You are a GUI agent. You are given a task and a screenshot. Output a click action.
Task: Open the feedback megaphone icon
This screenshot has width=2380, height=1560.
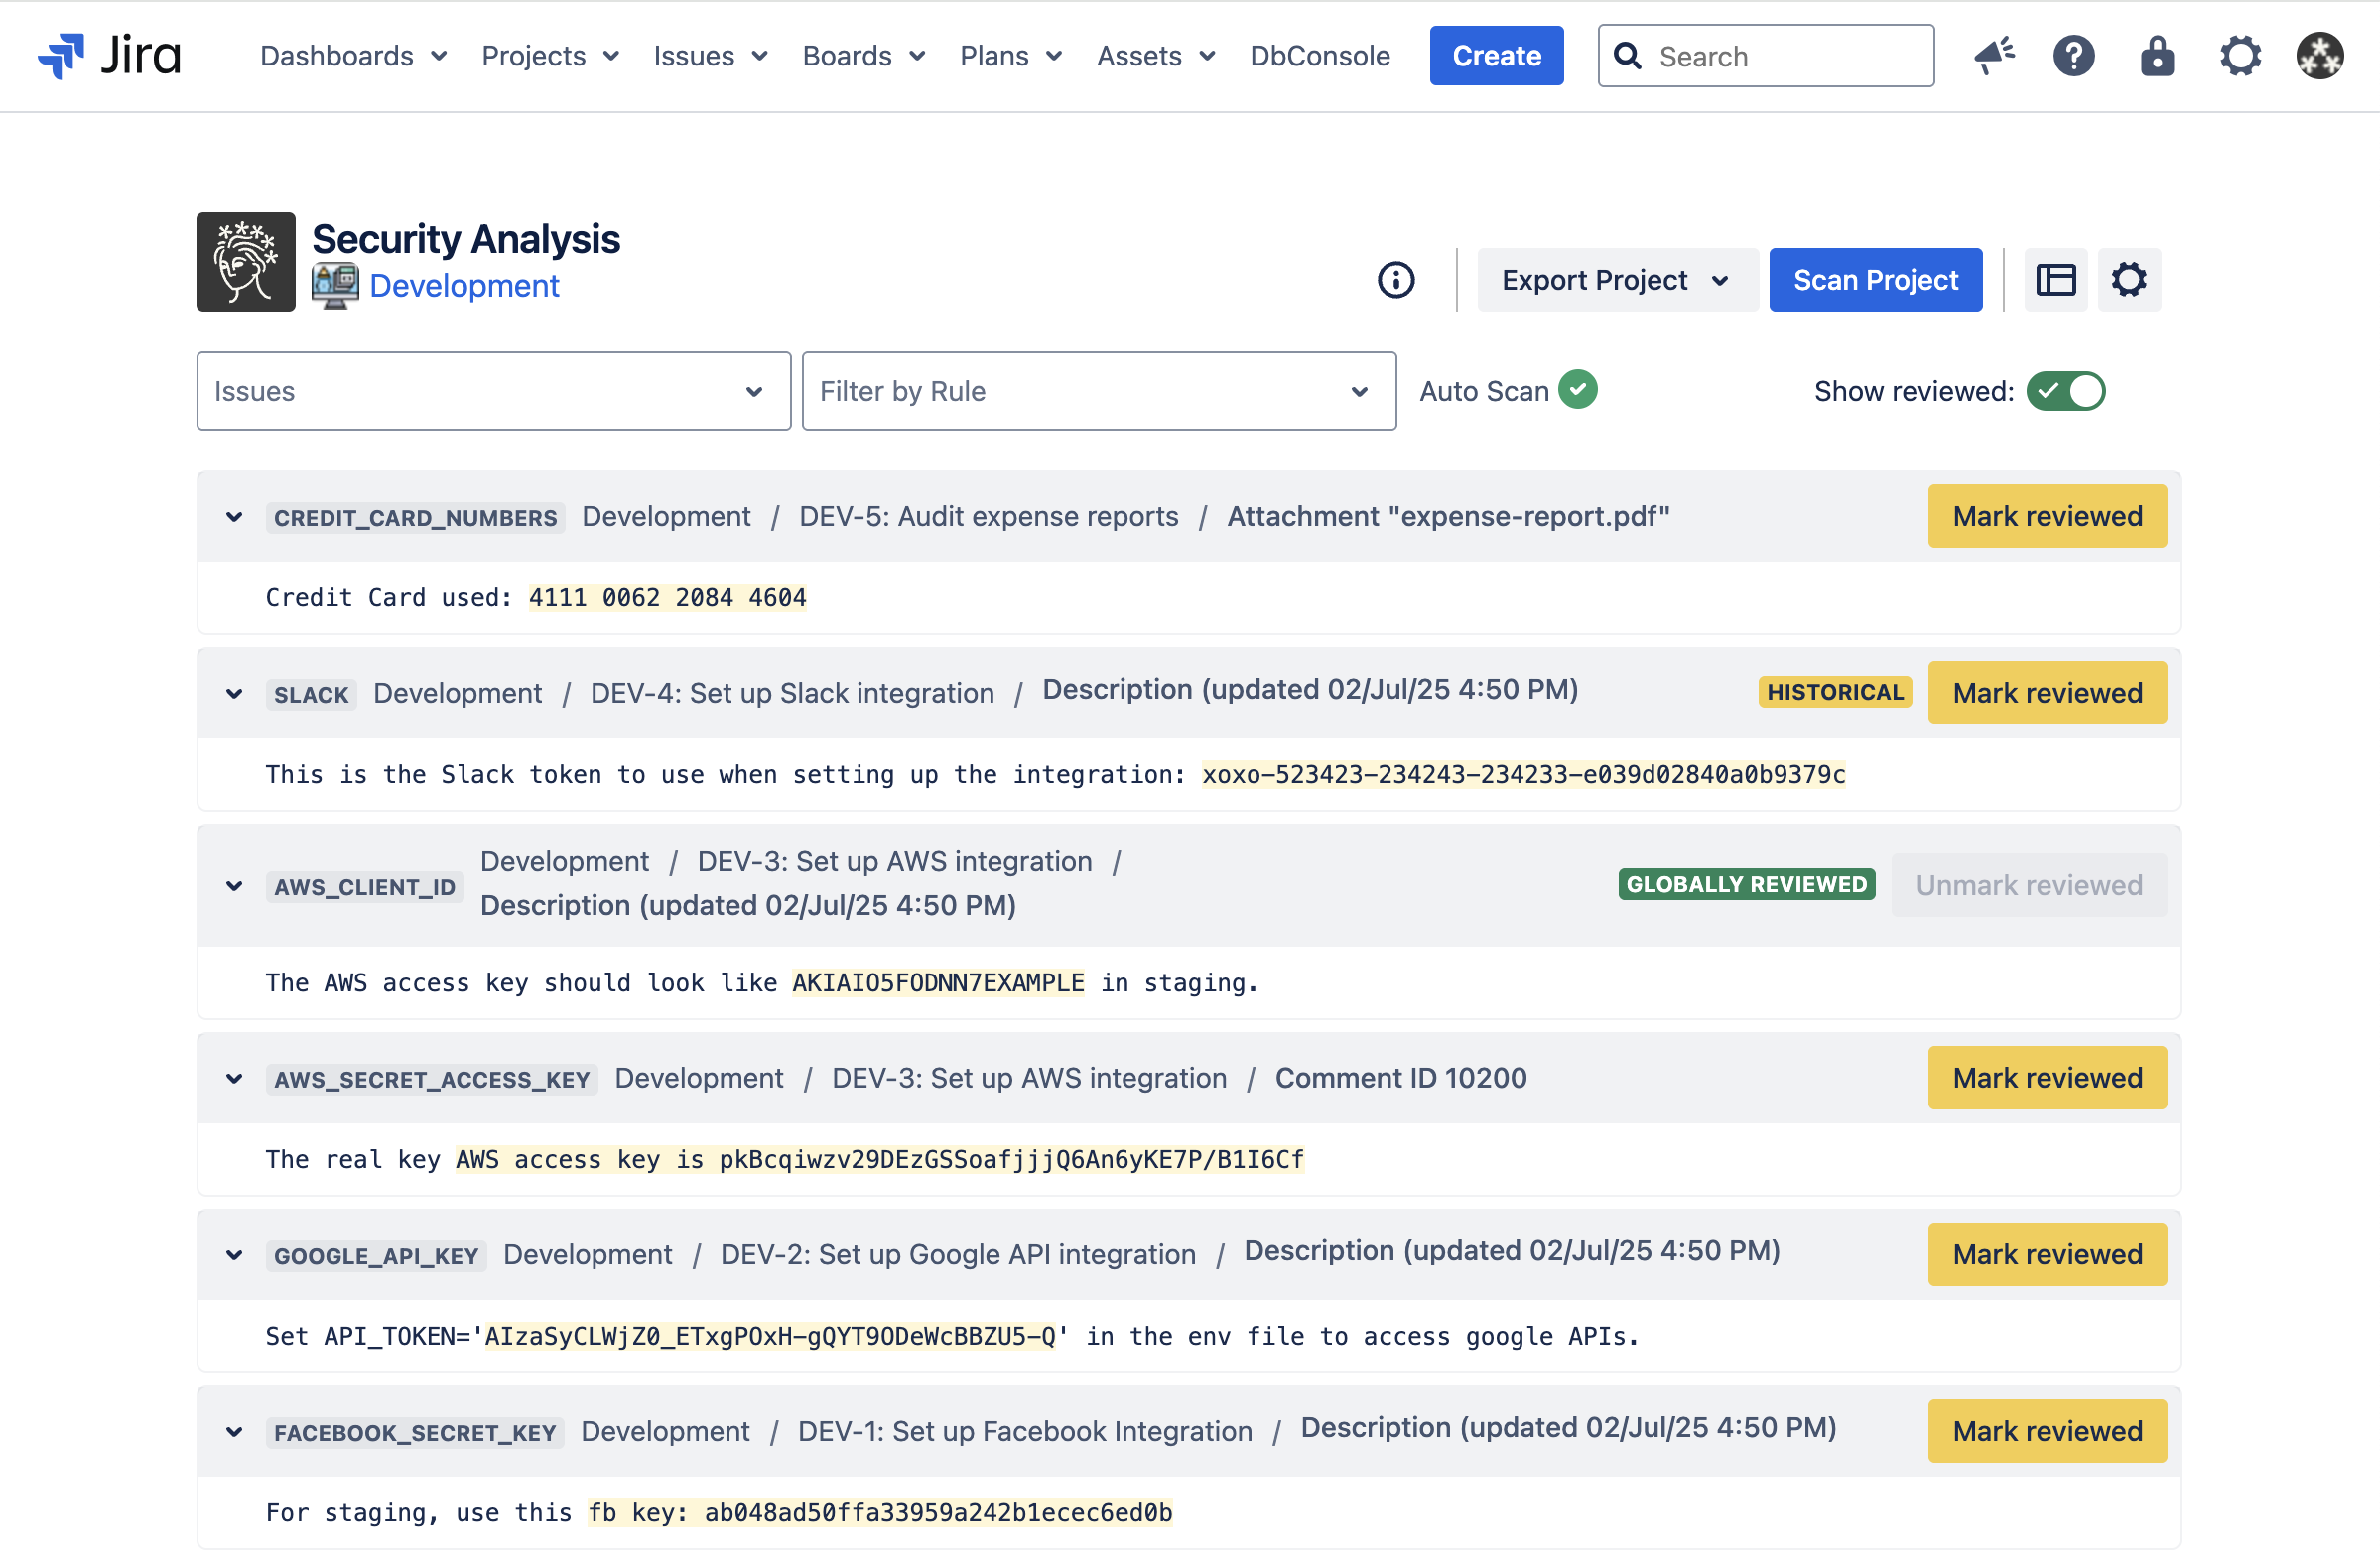[x=1993, y=55]
